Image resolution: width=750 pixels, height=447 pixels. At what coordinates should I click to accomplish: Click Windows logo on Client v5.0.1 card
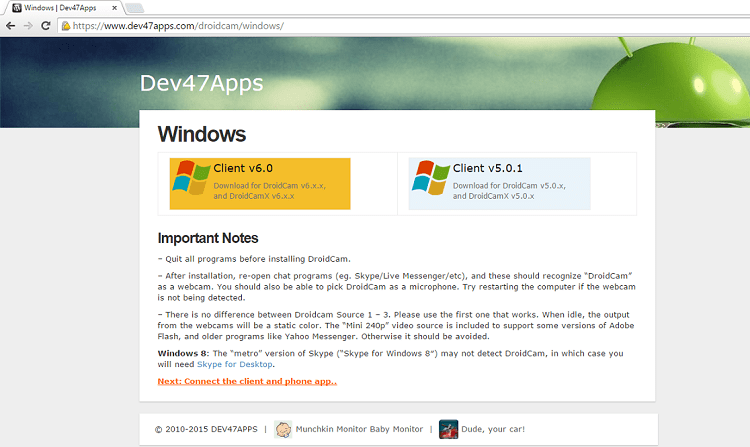point(431,177)
